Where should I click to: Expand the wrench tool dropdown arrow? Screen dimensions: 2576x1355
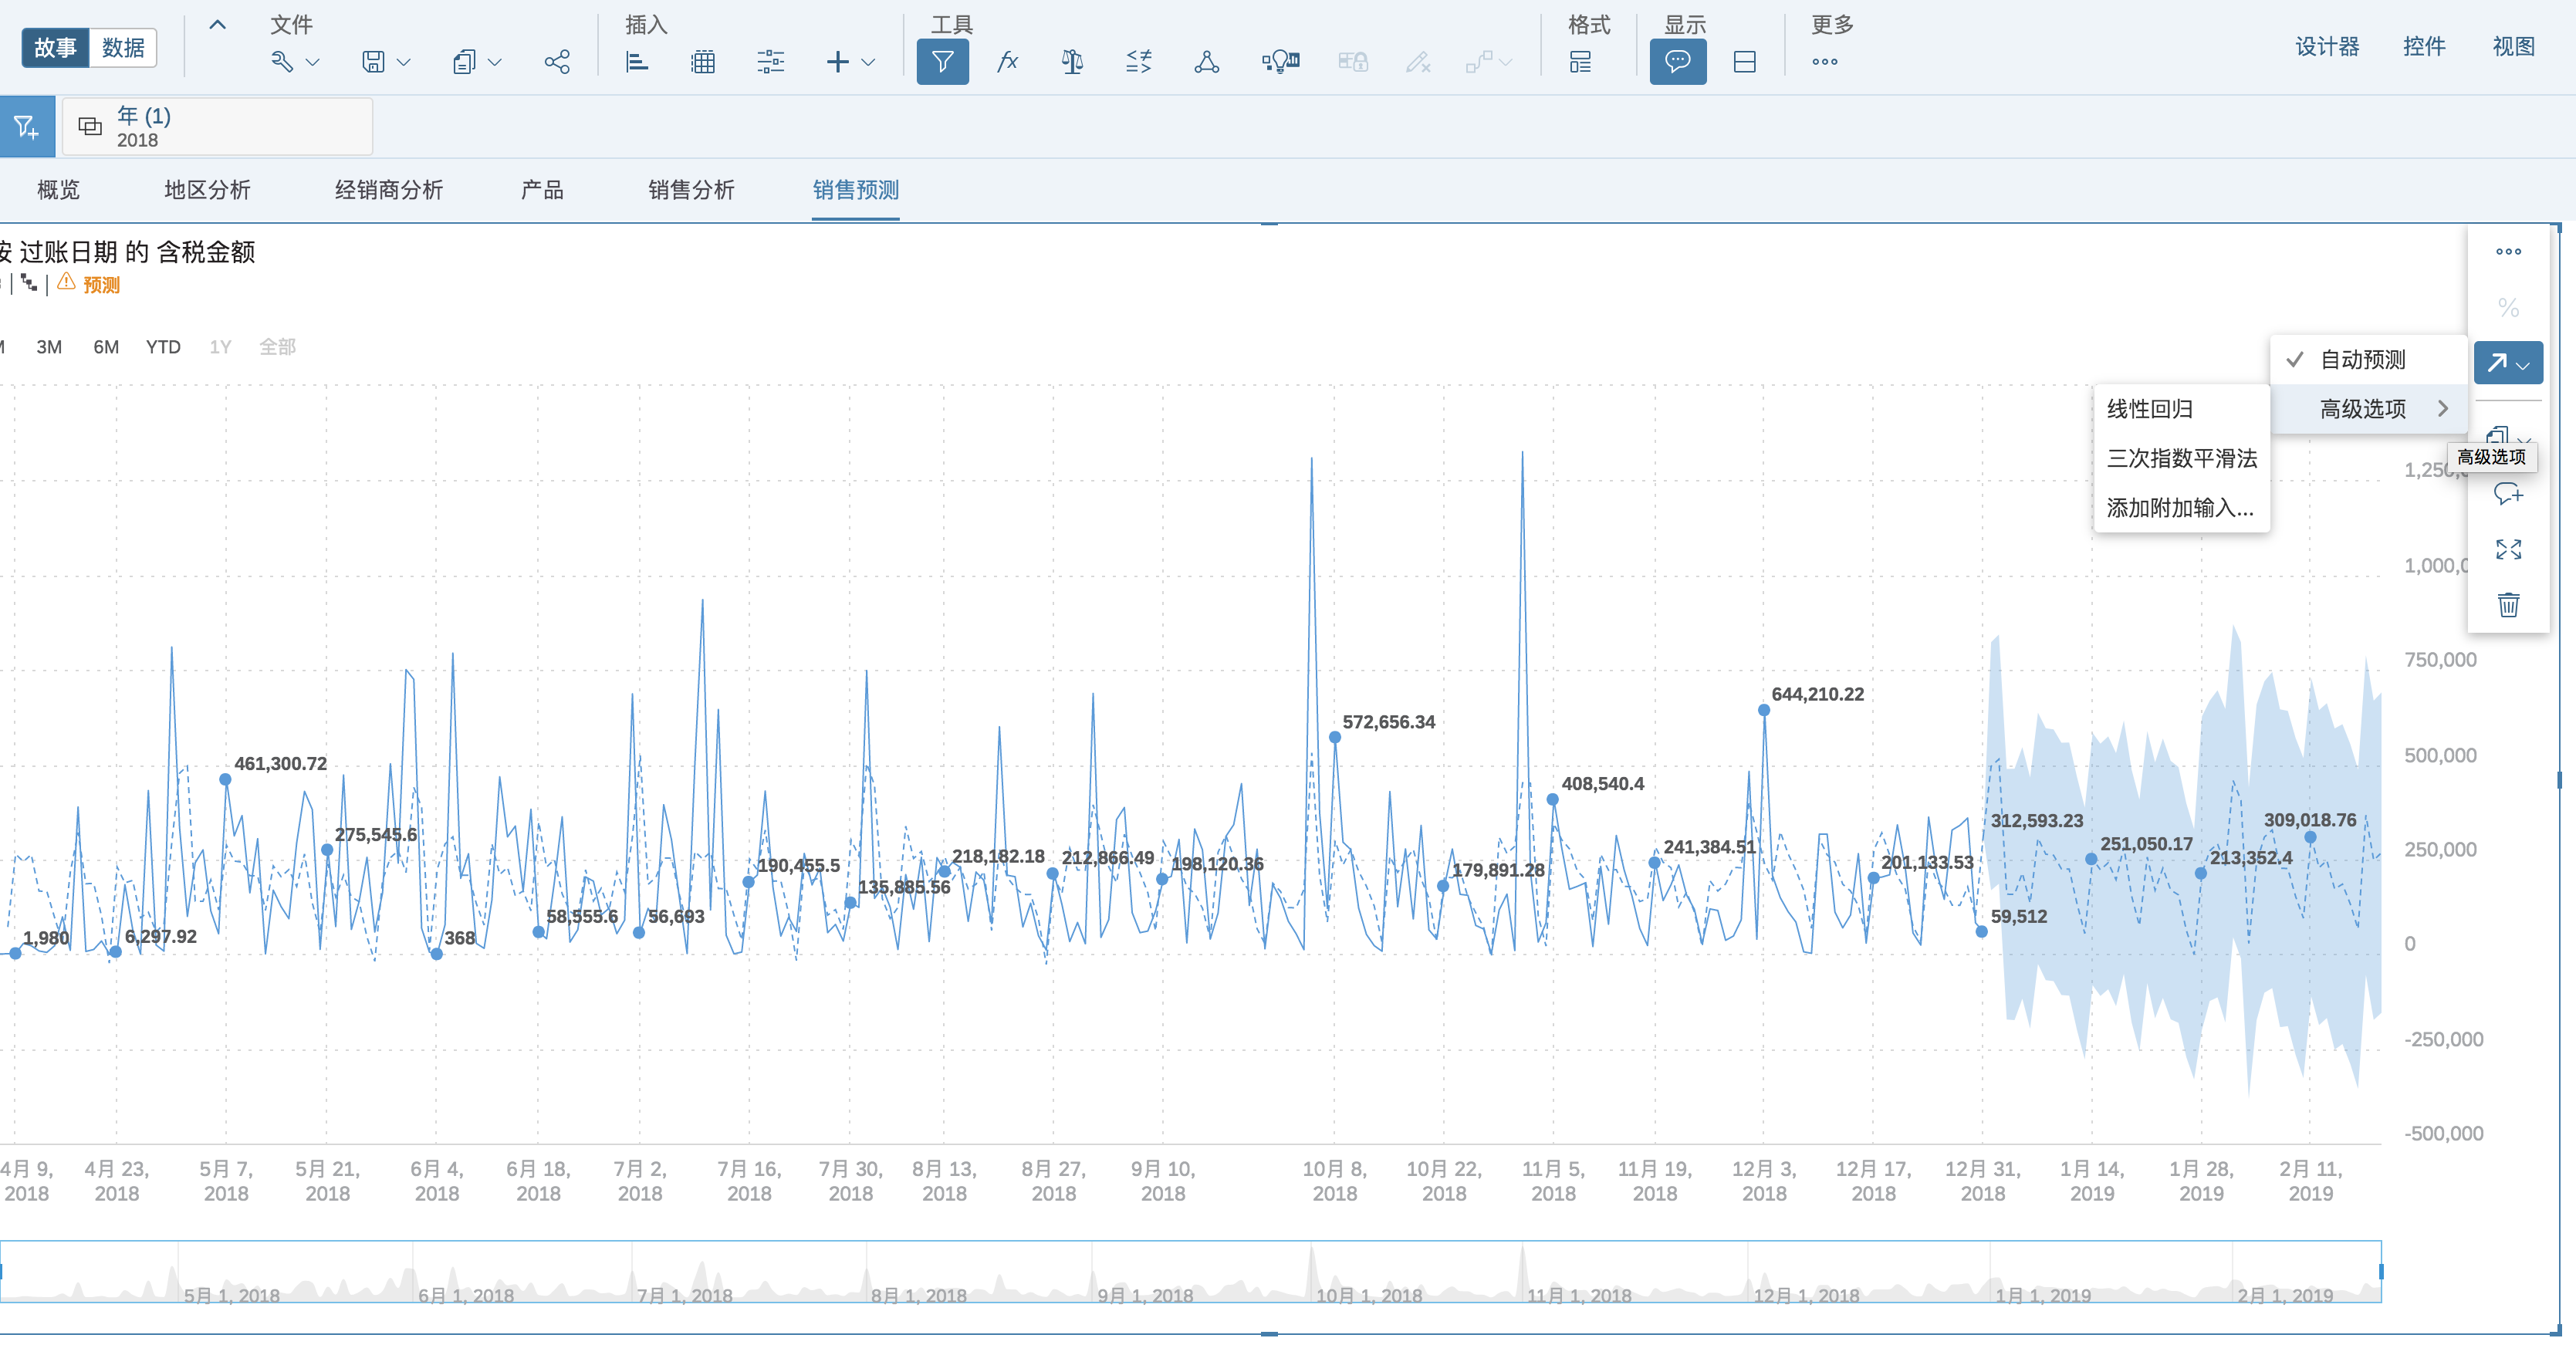click(x=312, y=62)
